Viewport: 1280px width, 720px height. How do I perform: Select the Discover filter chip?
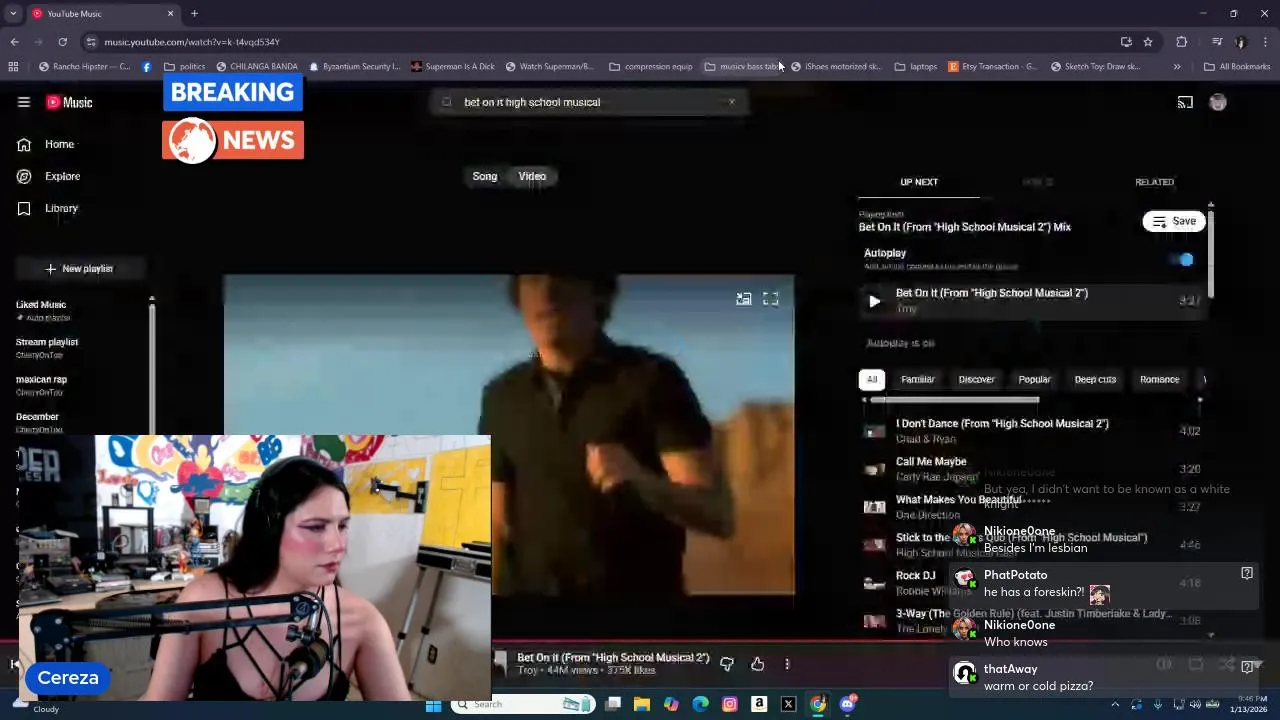pyautogui.click(x=976, y=380)
